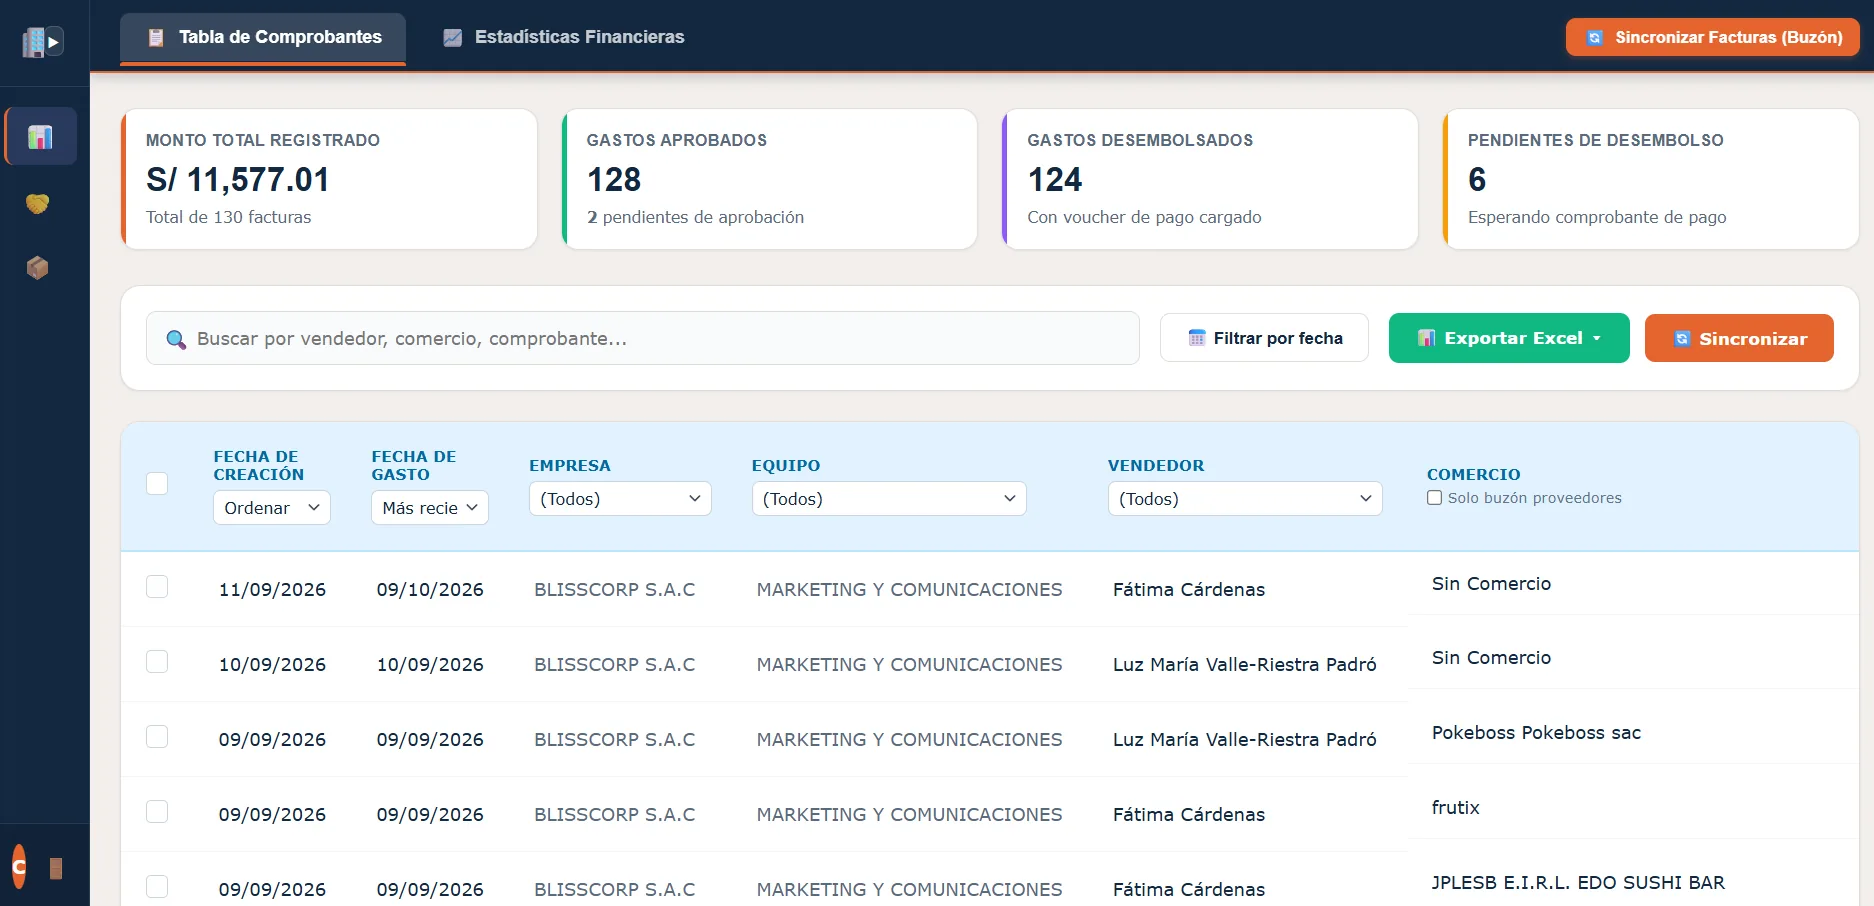The width and height of the screenshot is (1874, 906).
Task: Click the clipboard icon on Tabla de Comprobantes
Action: (x=156, y=38)
